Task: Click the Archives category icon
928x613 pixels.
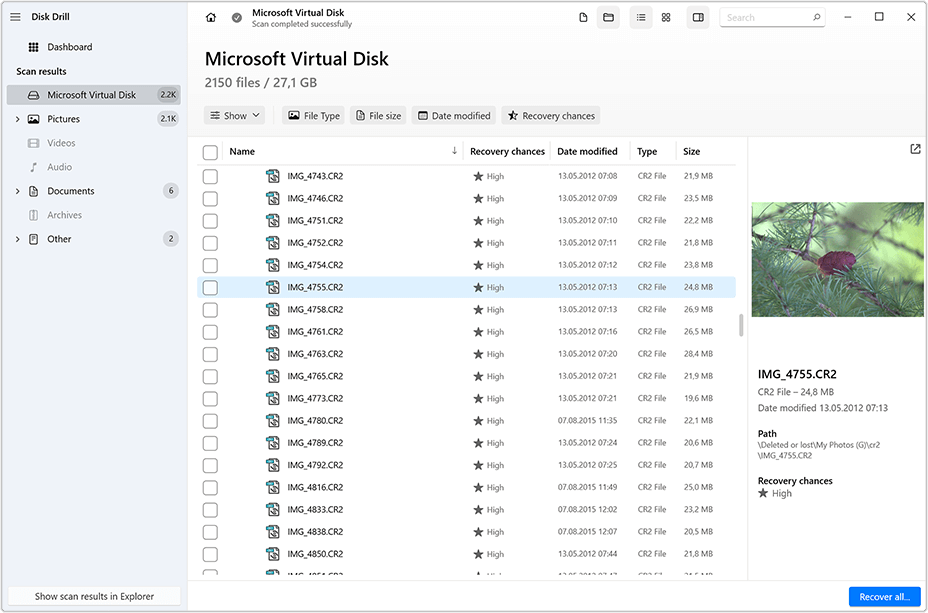Action: tap(34, 215)
